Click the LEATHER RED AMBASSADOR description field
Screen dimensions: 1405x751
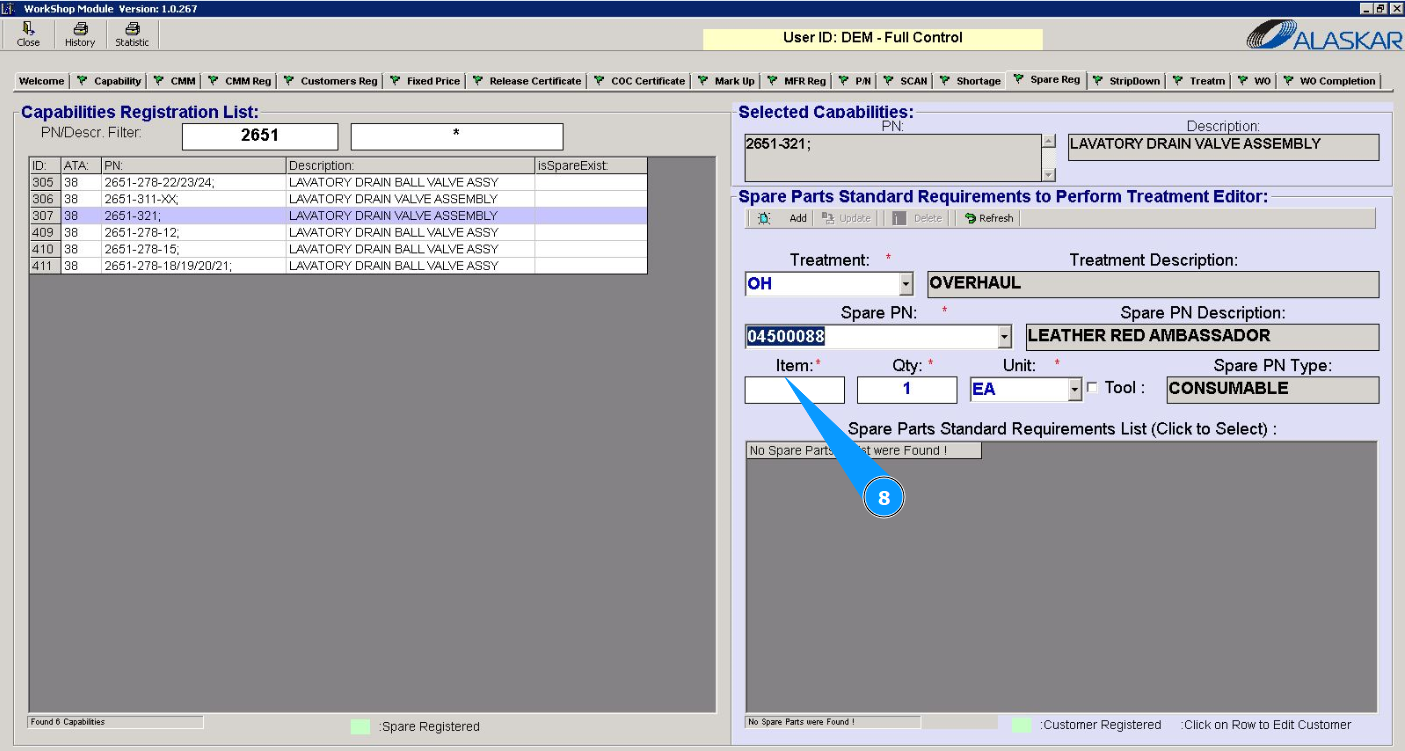pos(1202,337)
